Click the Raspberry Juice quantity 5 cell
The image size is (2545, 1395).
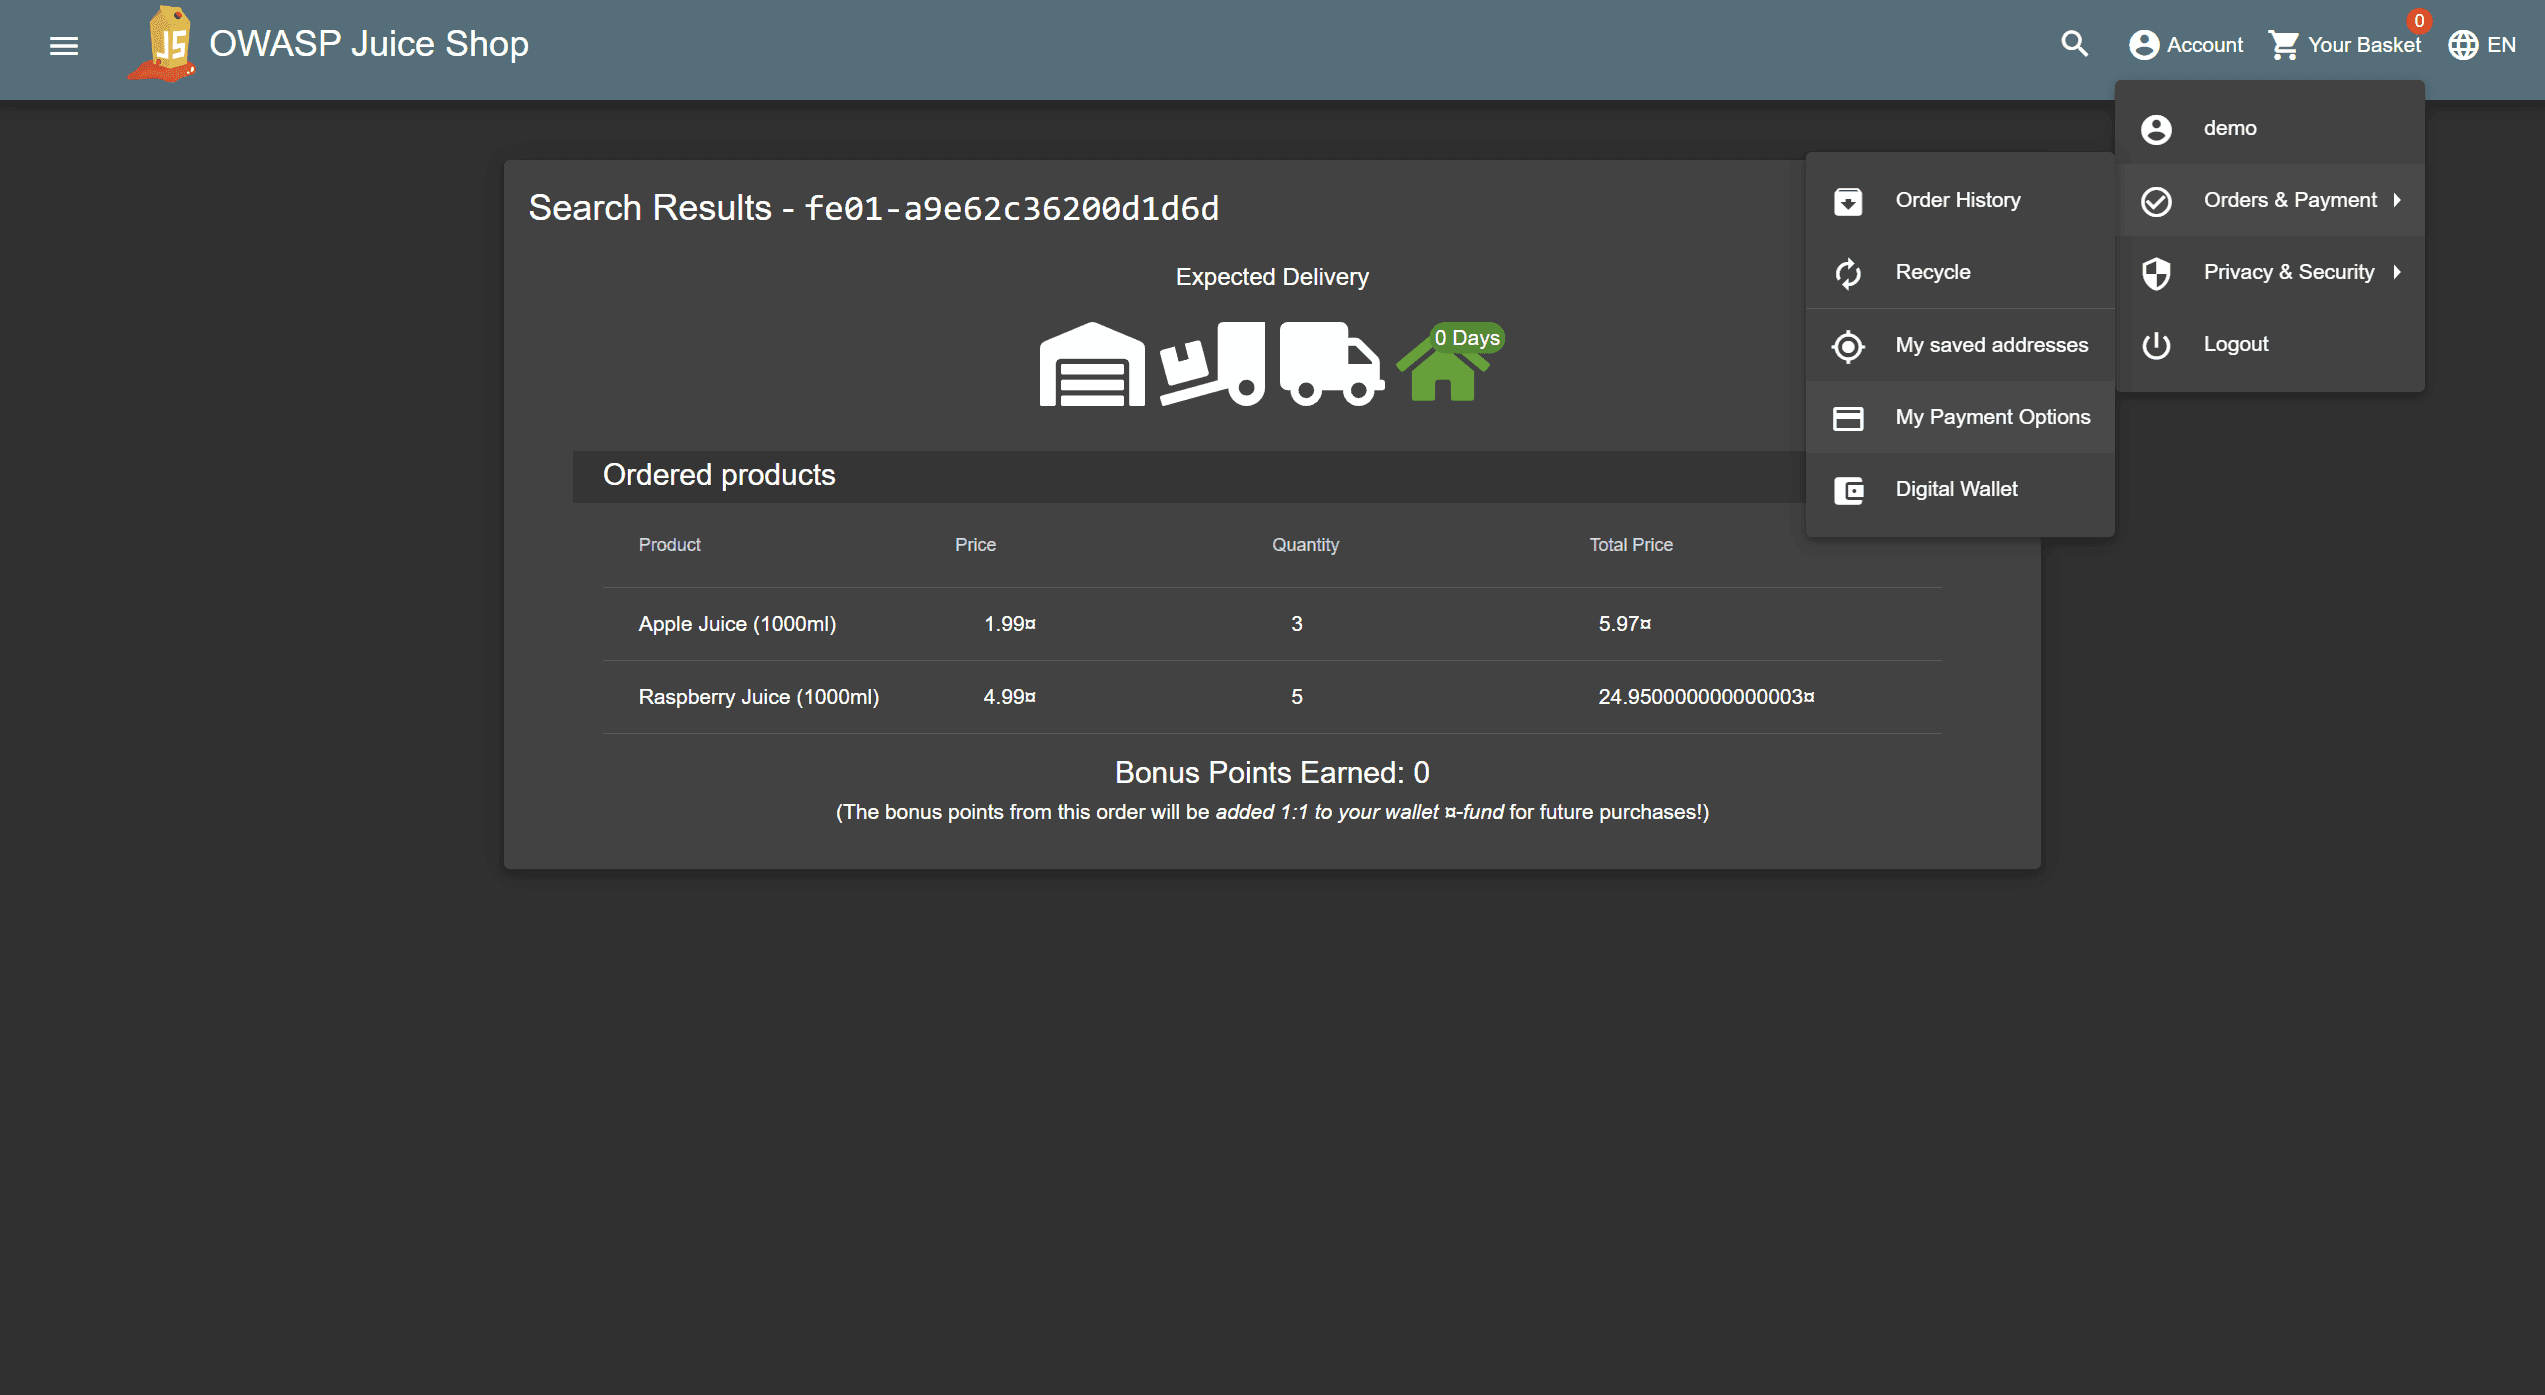(x=1297, y=697)
